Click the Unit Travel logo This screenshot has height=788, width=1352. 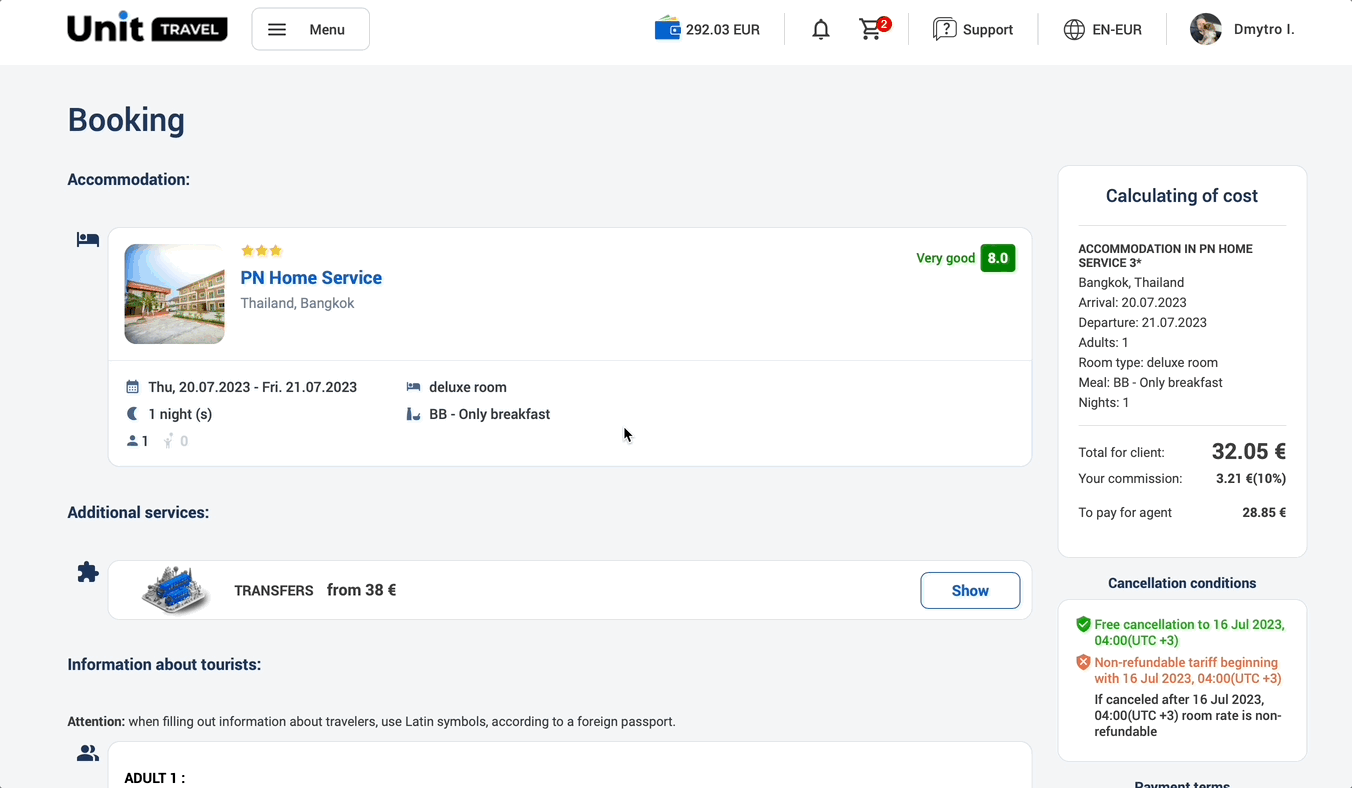click(147, 28)
